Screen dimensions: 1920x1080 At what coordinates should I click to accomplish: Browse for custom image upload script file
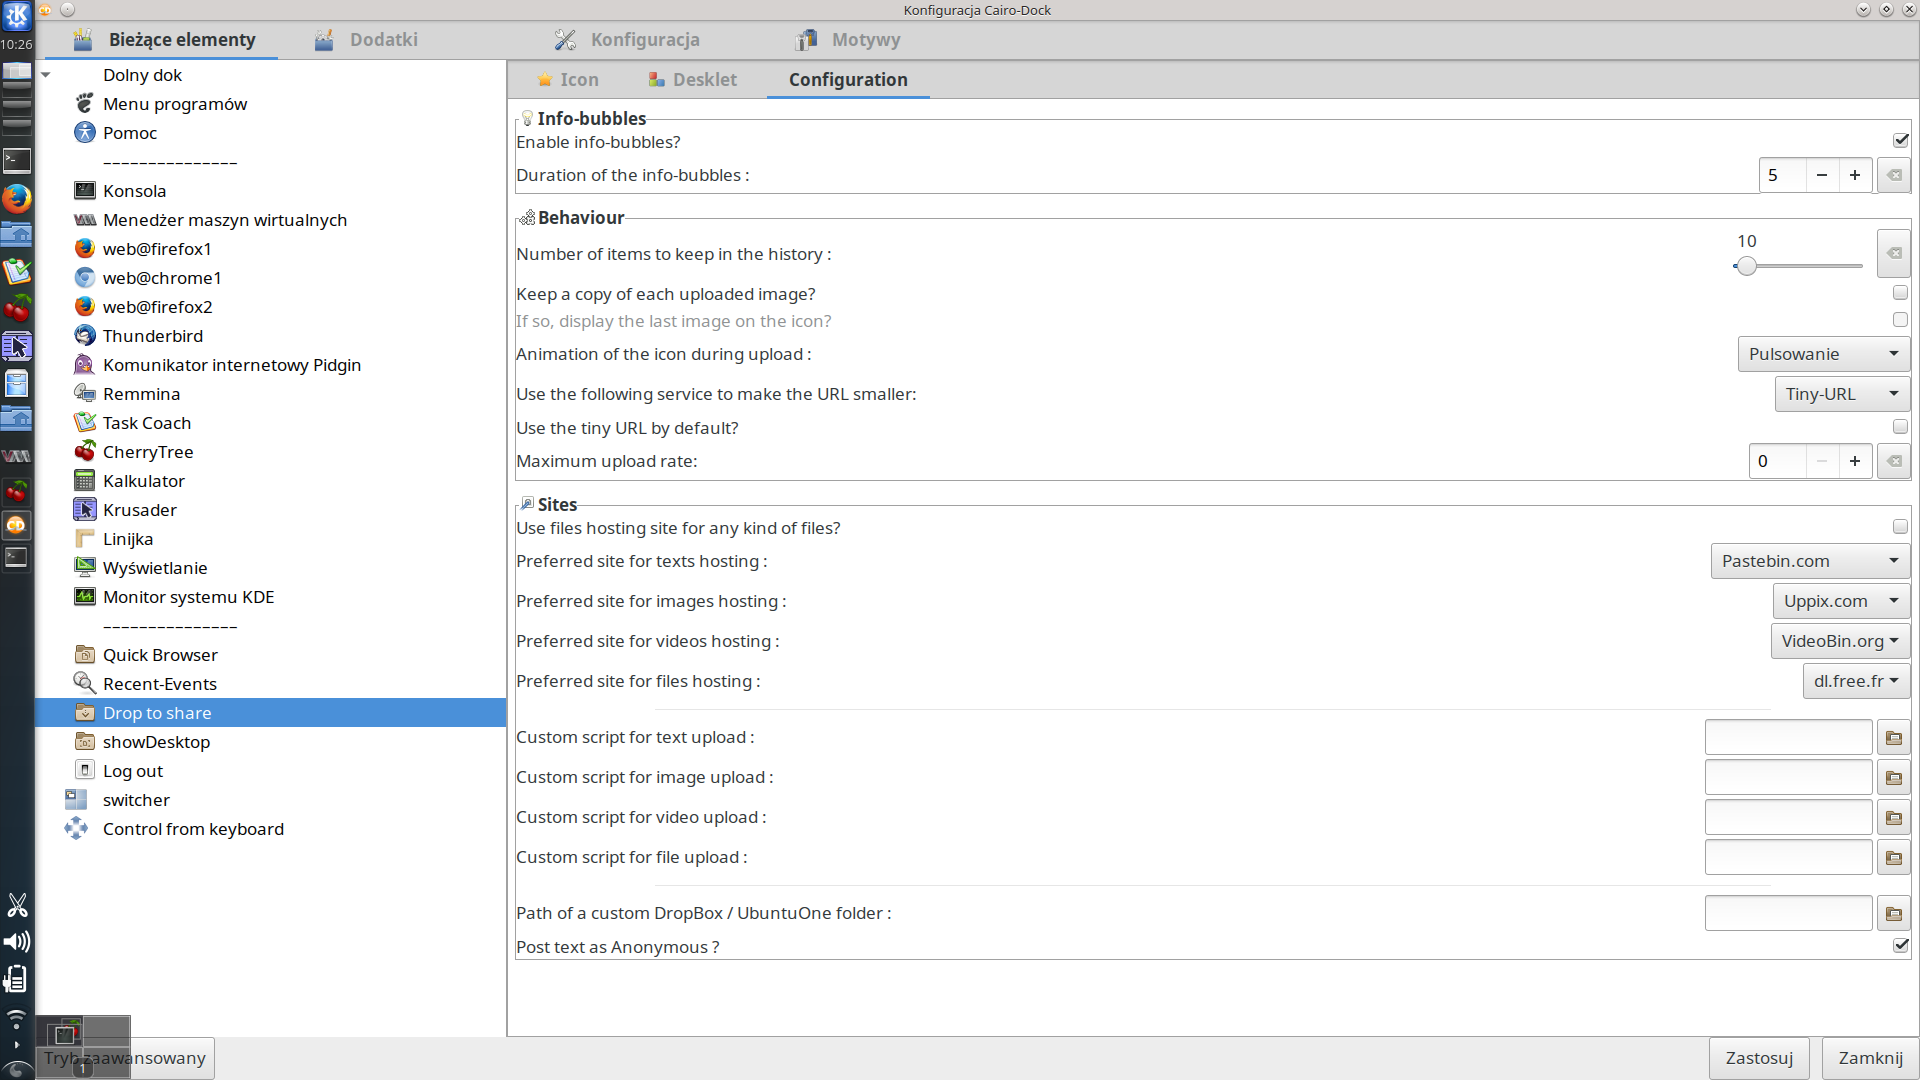point(1893,778)
